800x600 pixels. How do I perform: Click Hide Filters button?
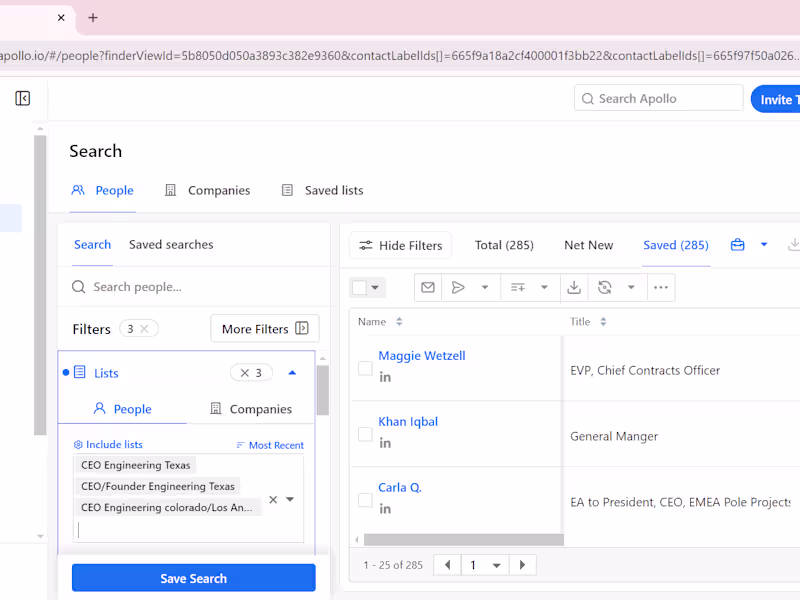(401, 245)
